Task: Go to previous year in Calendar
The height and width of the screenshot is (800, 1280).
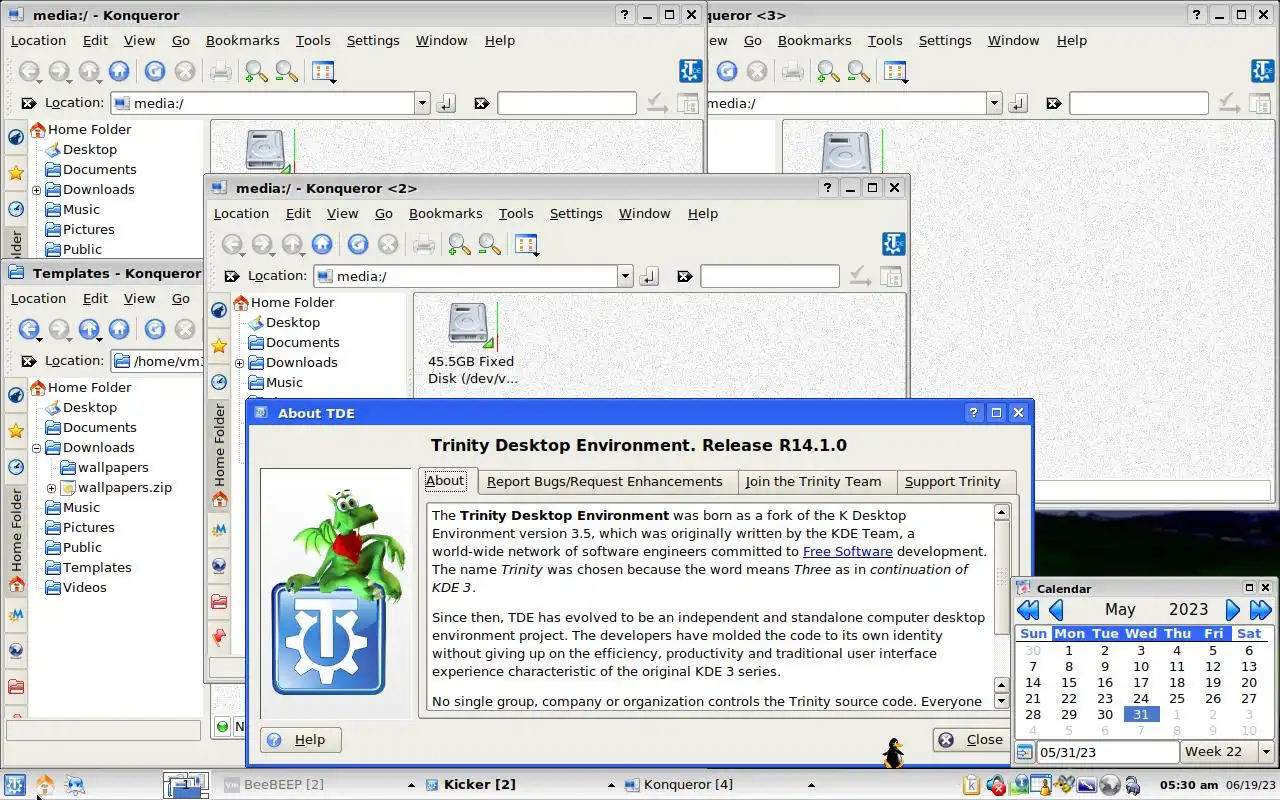Action: pyautogui.click(x=1027, y=610)
